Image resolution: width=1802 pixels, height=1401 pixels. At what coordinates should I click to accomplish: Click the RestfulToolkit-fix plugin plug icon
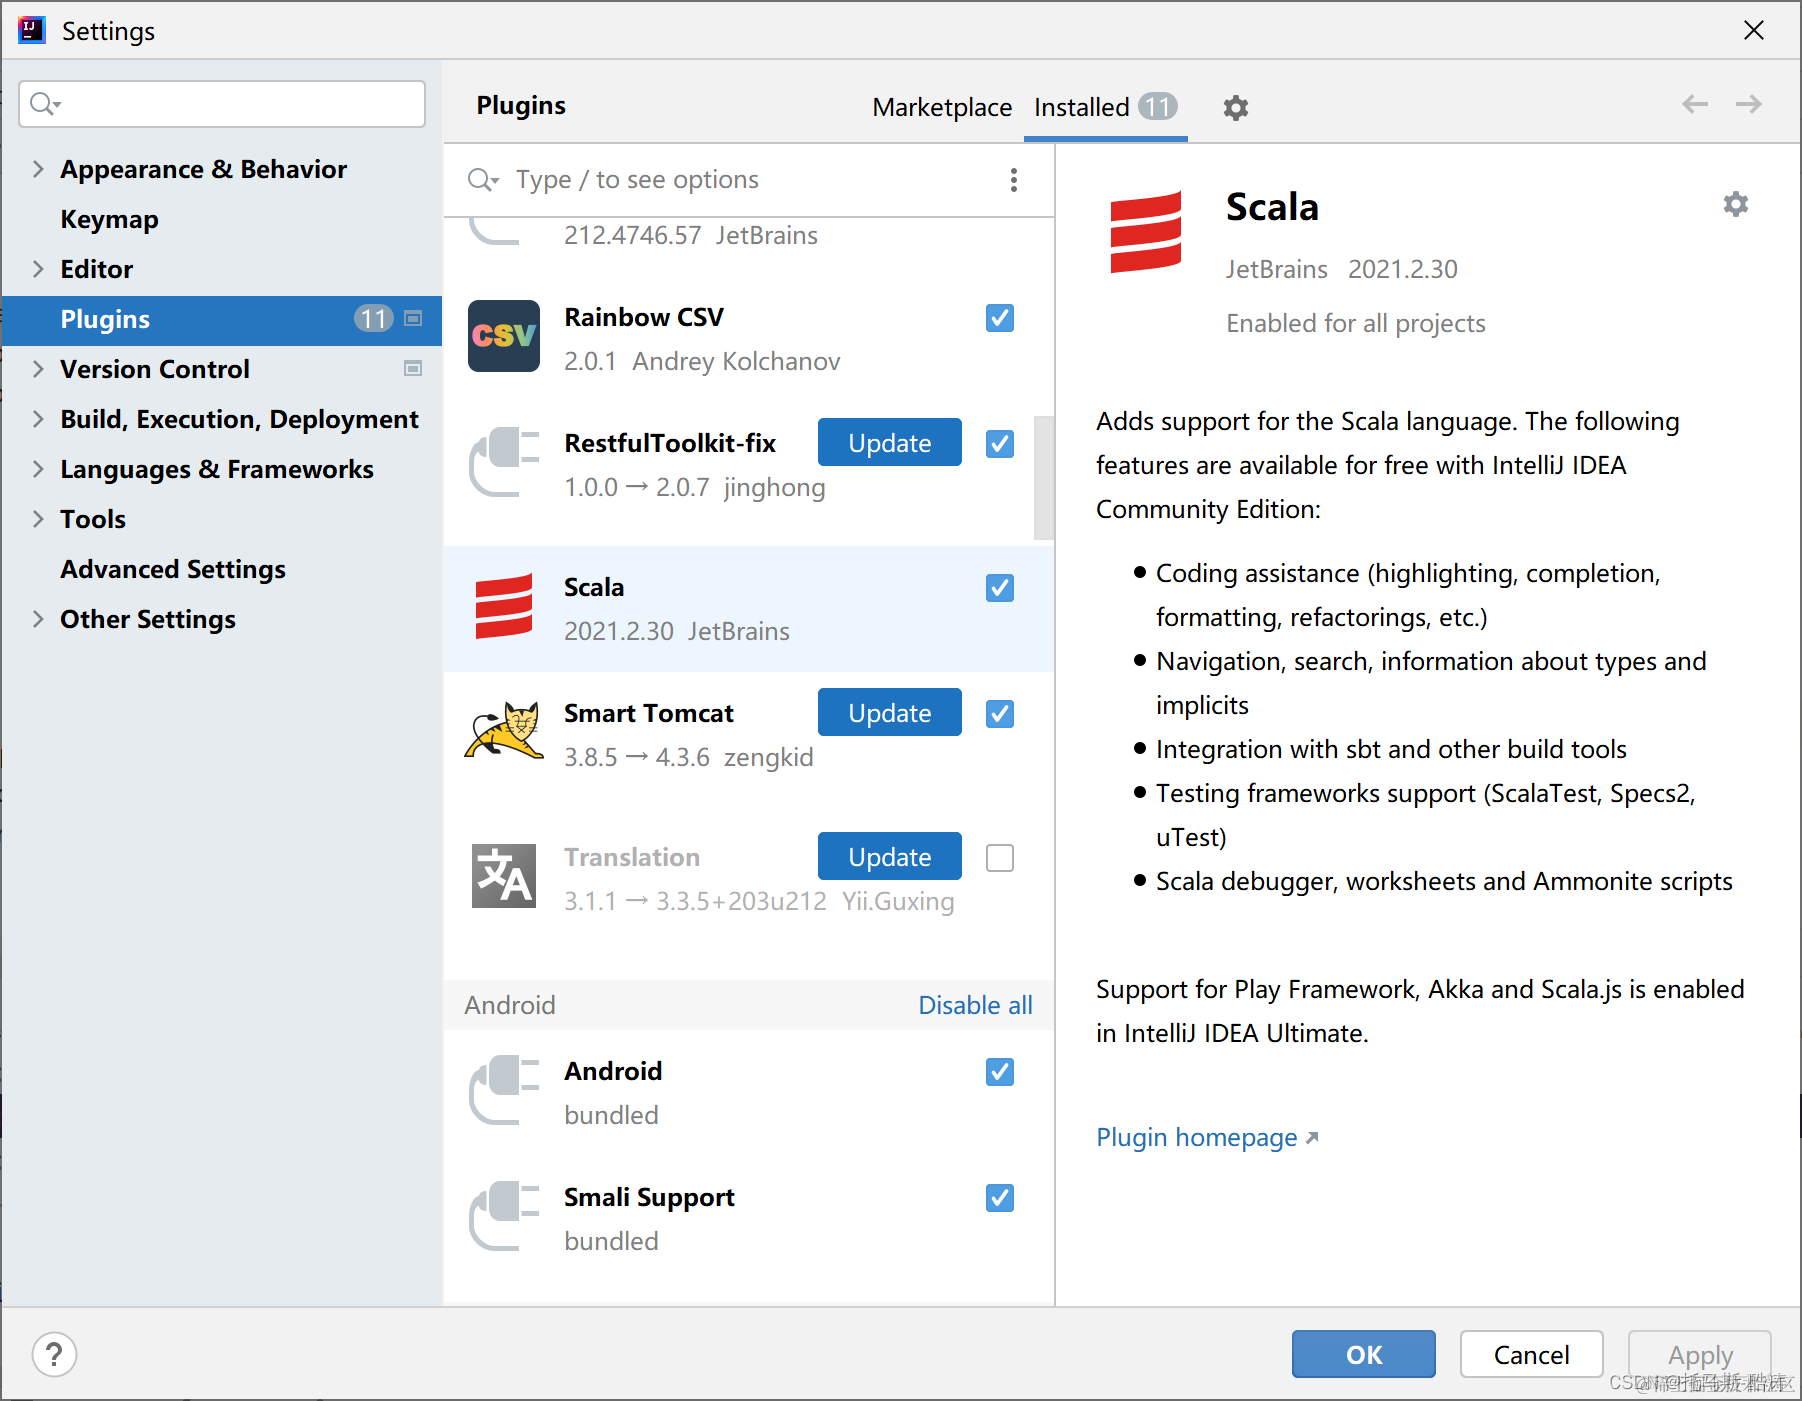pyautogui.click(x=504, y=462)
